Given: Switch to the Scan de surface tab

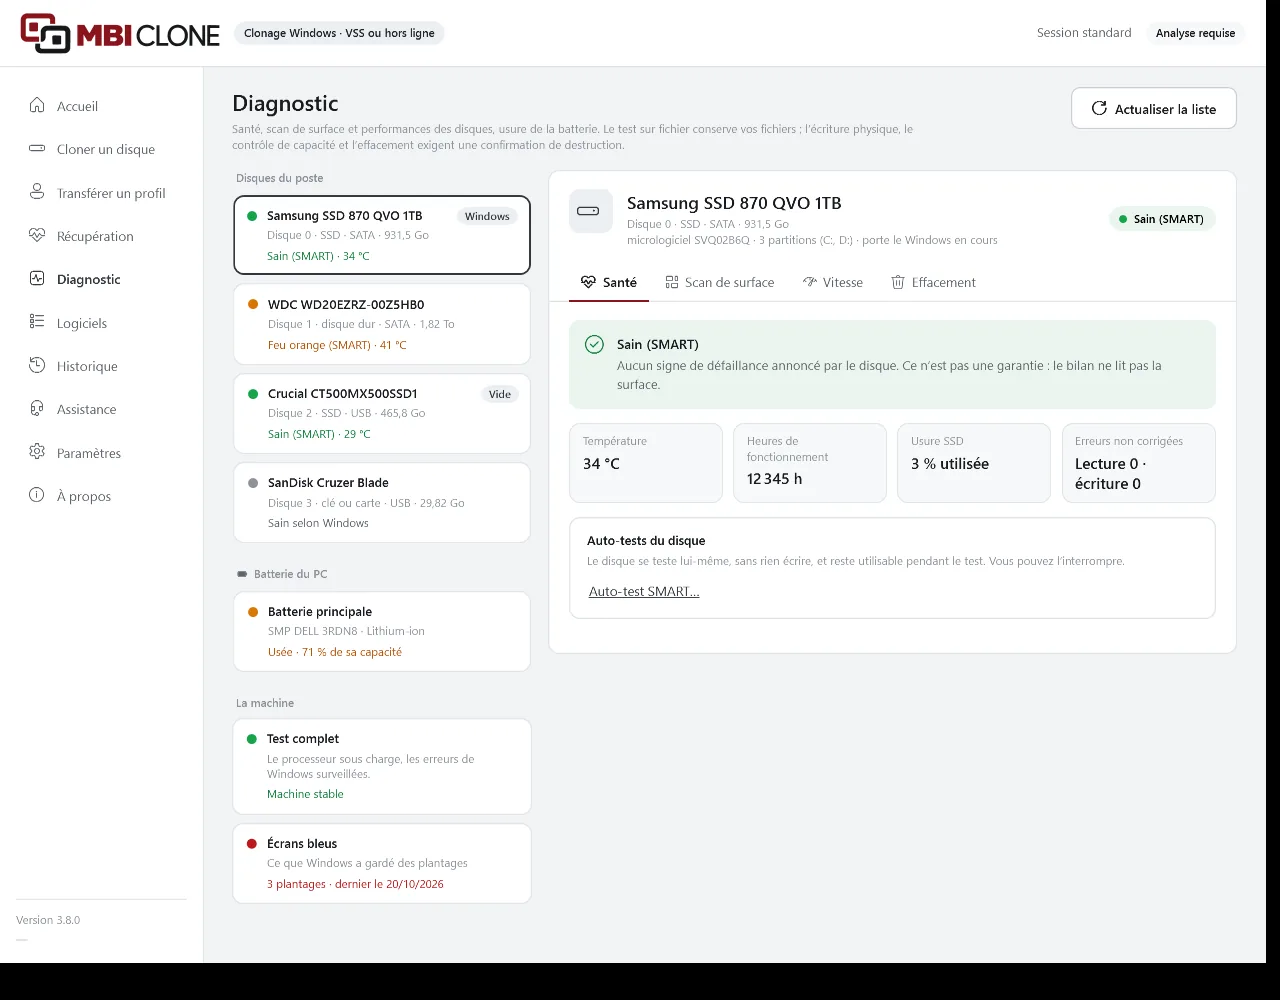Looking at the screenshot, I should [x=720, y=282].
